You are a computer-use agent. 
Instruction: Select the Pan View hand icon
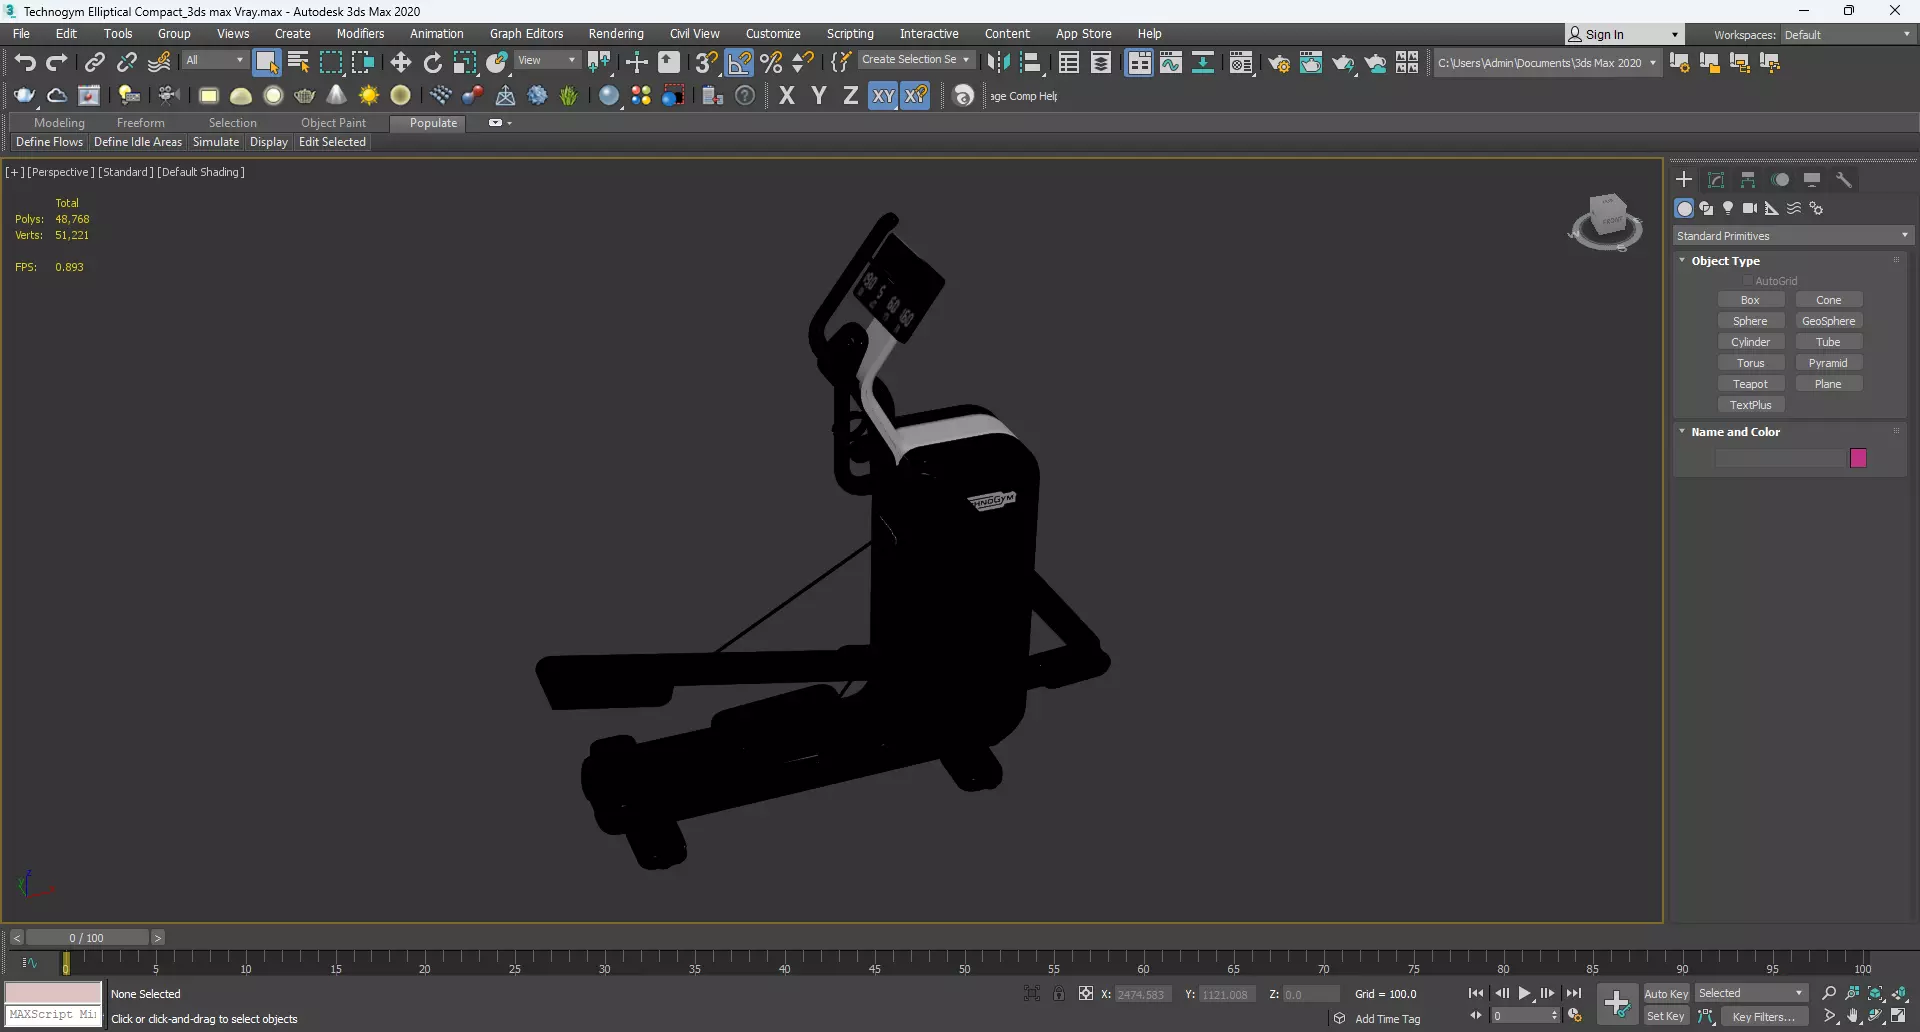(1853, 1016)
